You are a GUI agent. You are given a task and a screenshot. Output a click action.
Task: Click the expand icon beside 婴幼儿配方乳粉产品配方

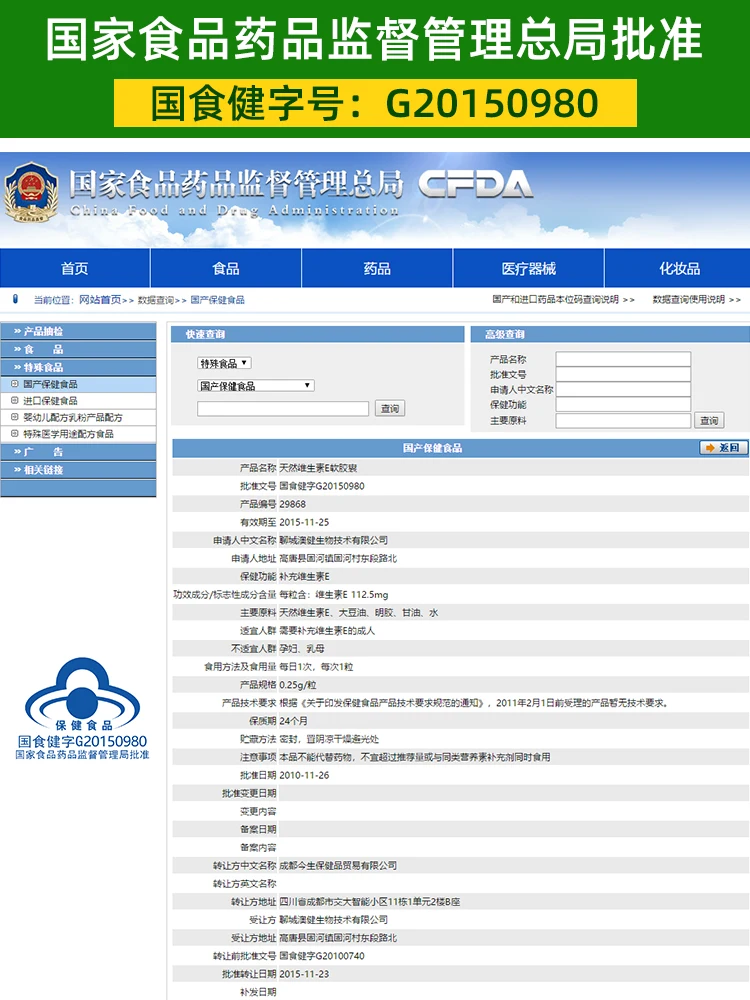pyautogui.click(x=15, y=417)
